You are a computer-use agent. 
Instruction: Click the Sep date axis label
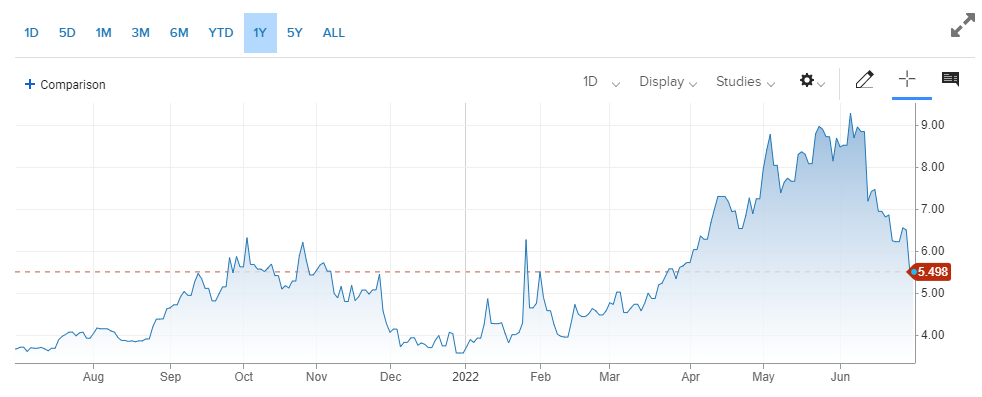click(170, 377)
